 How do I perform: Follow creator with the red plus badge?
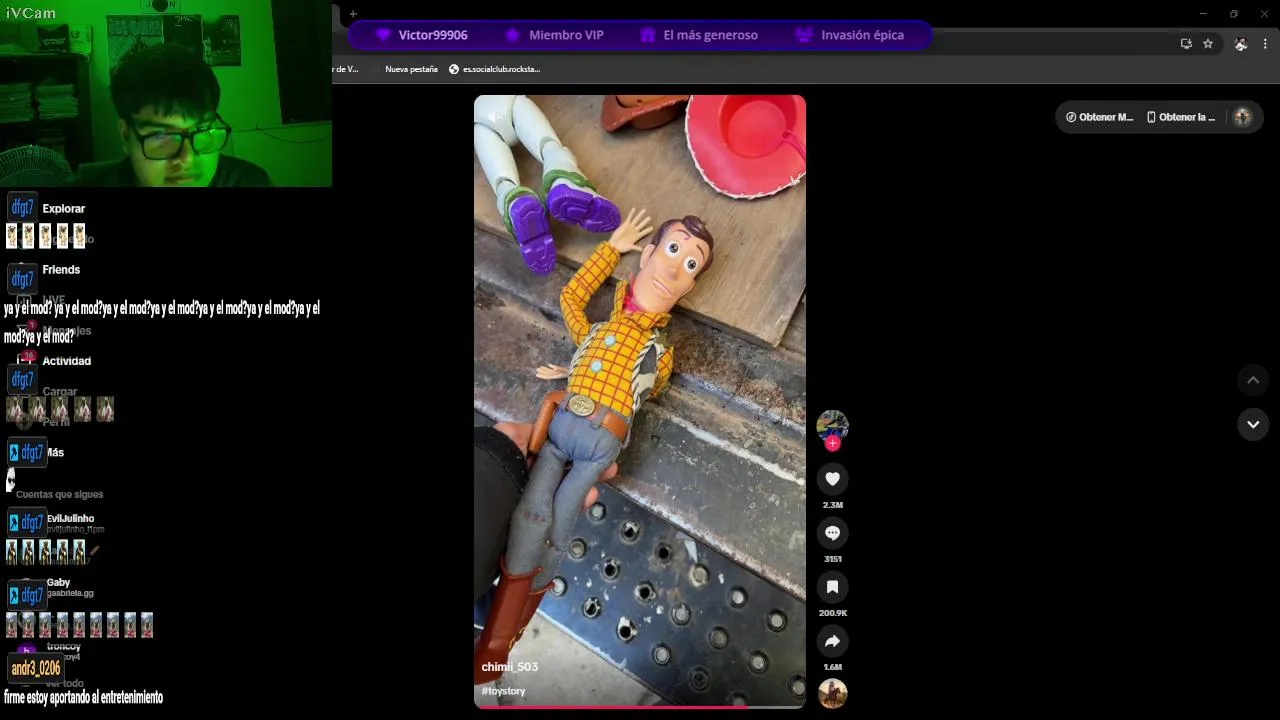tap(832, 443)
